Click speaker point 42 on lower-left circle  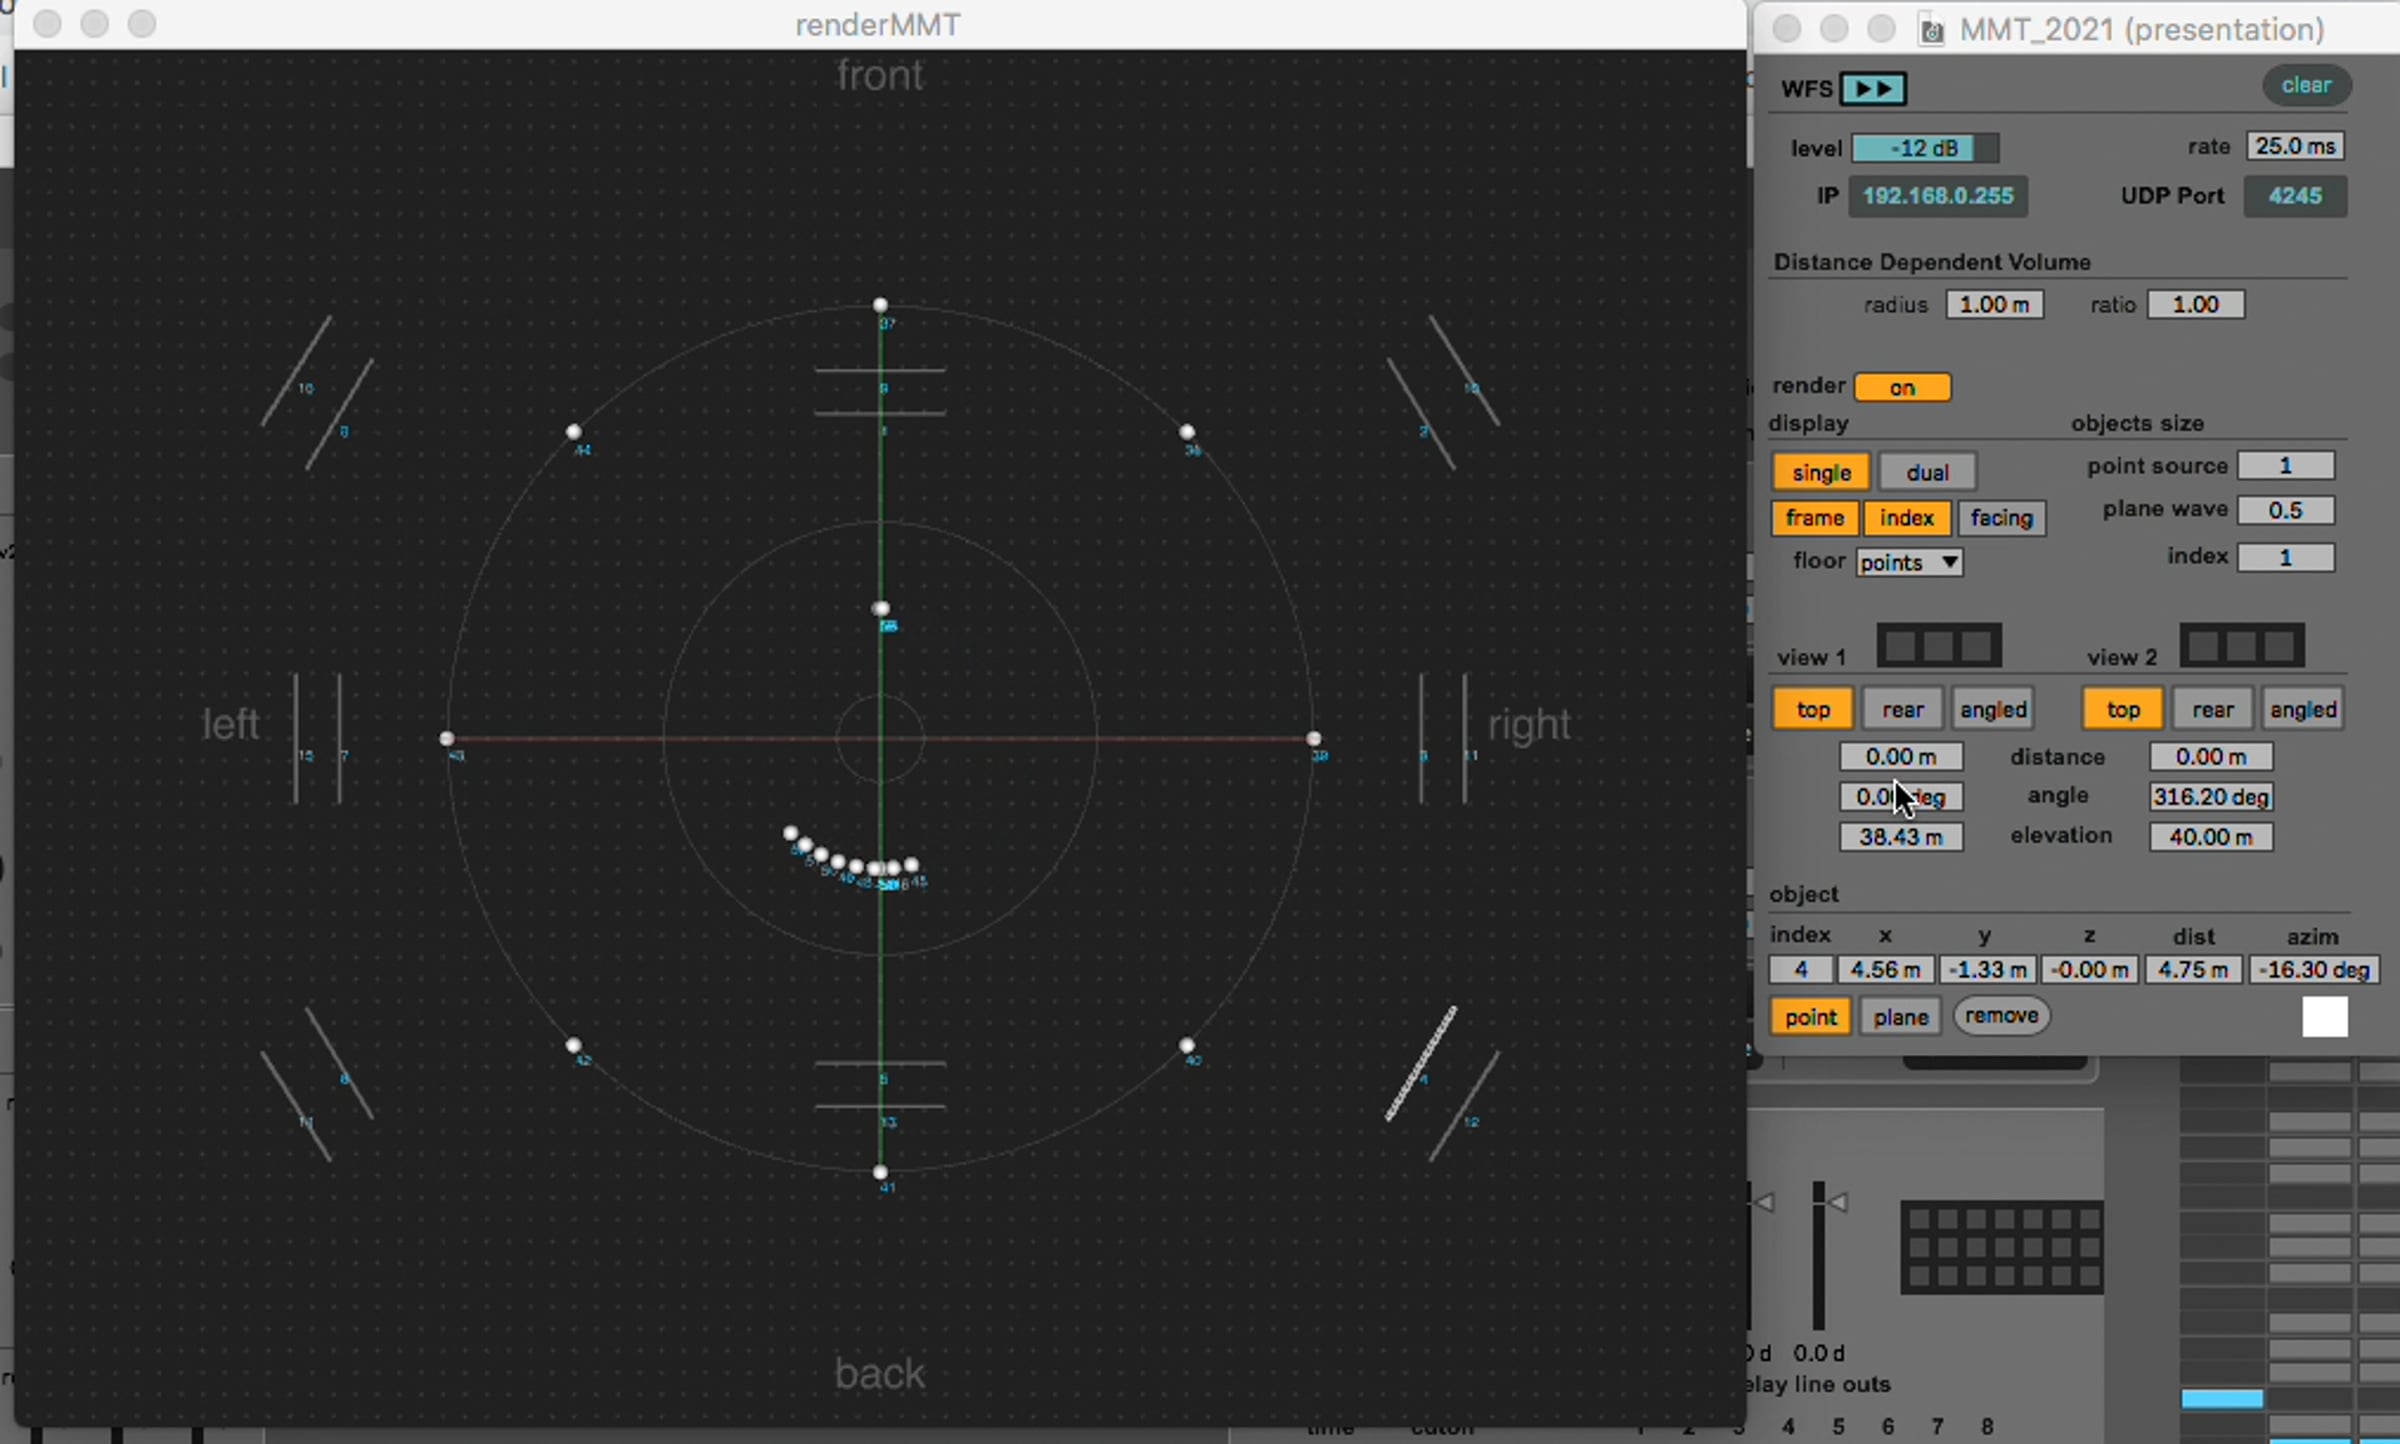click(x=573, y=1045)
